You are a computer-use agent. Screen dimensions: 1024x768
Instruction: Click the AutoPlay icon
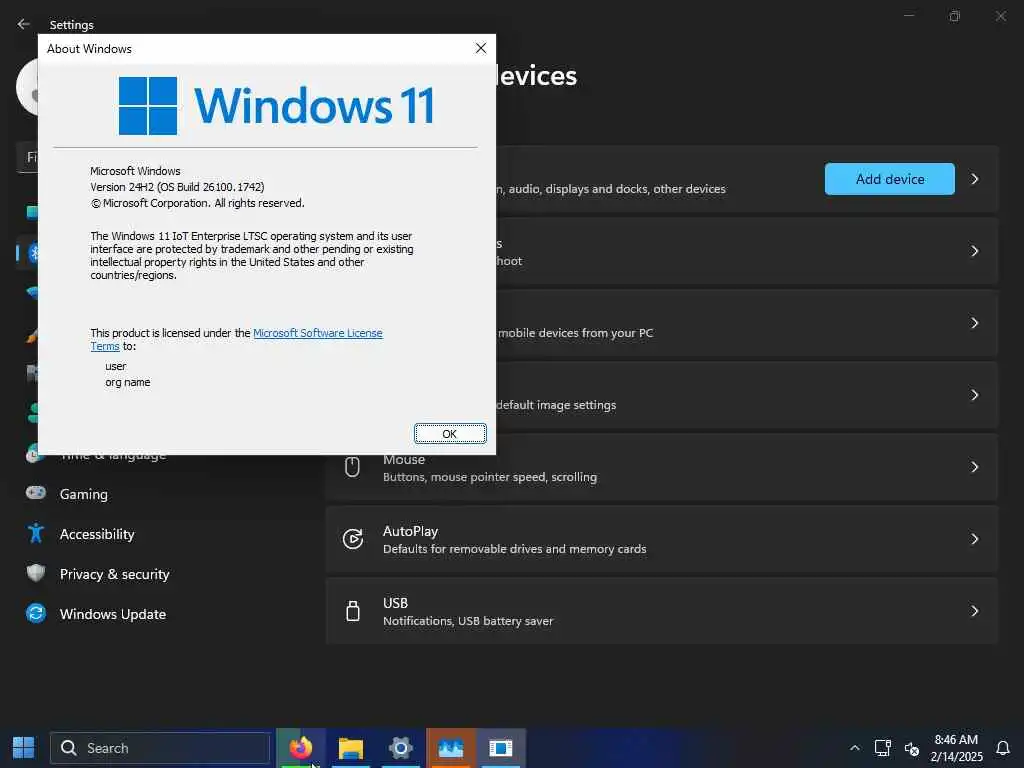pyautogui.click(x=353, y=539)
